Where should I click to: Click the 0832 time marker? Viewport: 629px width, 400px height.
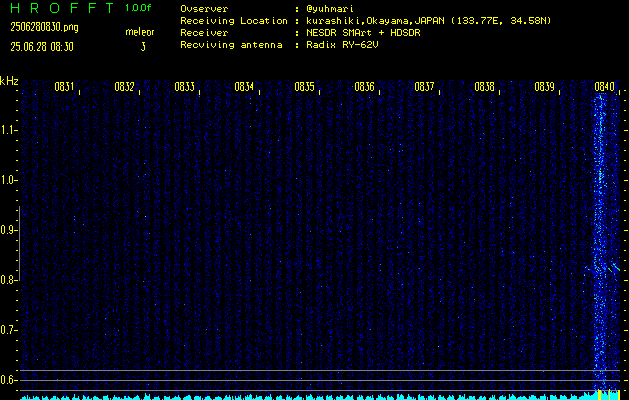(124, 87)
